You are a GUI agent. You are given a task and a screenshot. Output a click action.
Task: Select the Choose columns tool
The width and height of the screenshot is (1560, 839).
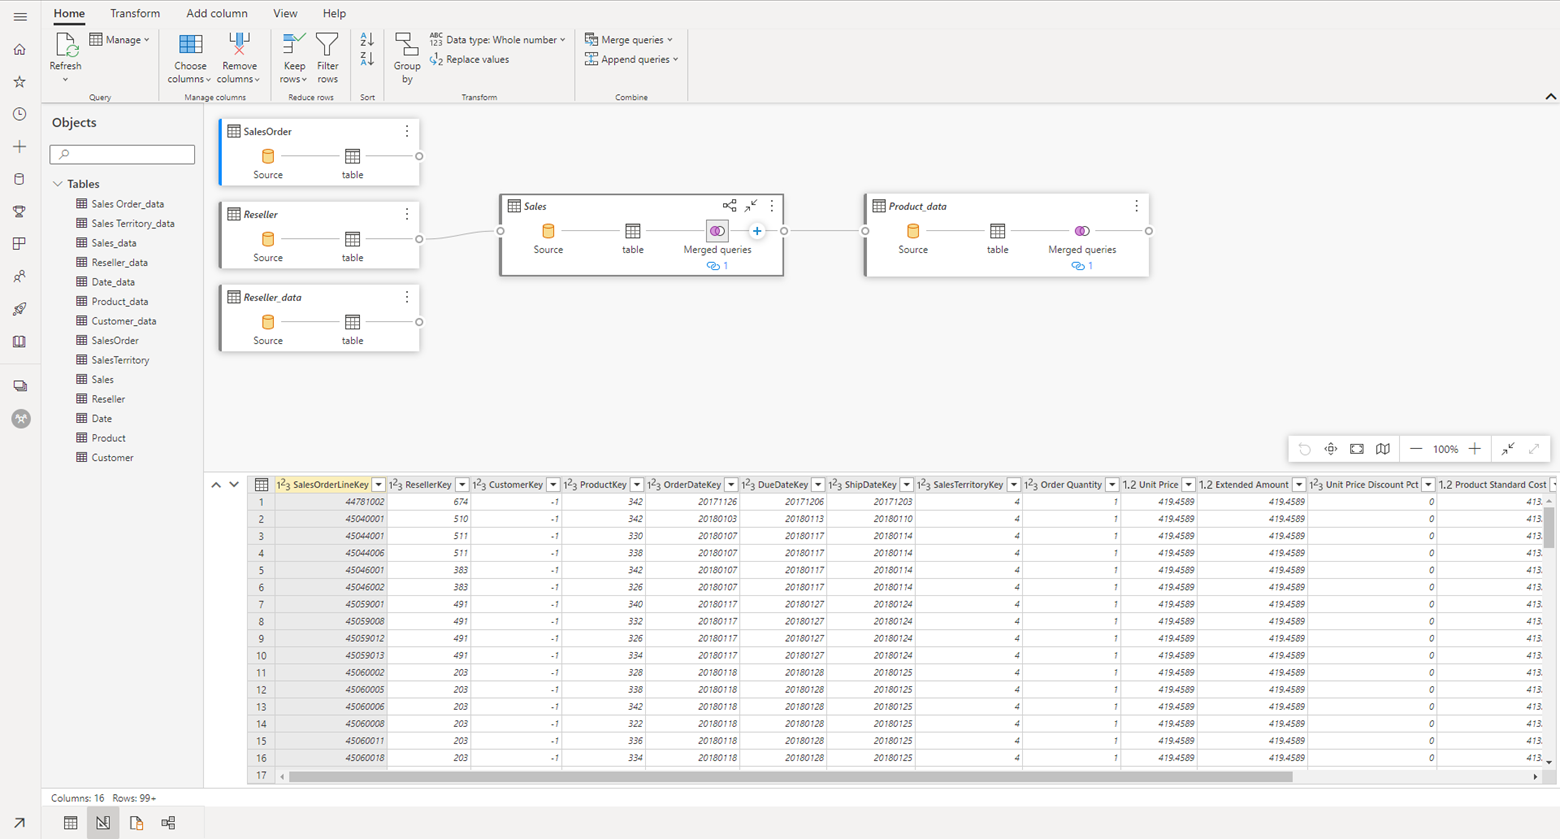point(189,57)
